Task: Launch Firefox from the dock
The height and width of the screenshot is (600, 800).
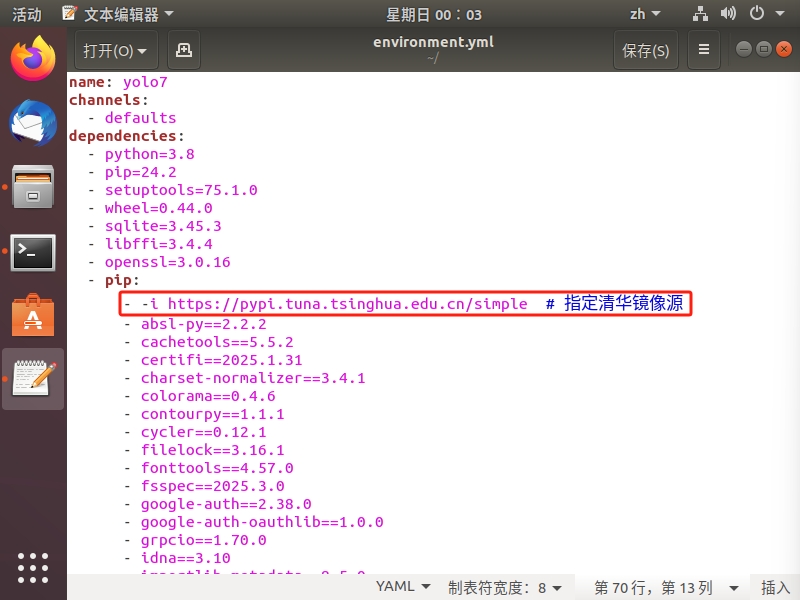Action: point(32,57)
